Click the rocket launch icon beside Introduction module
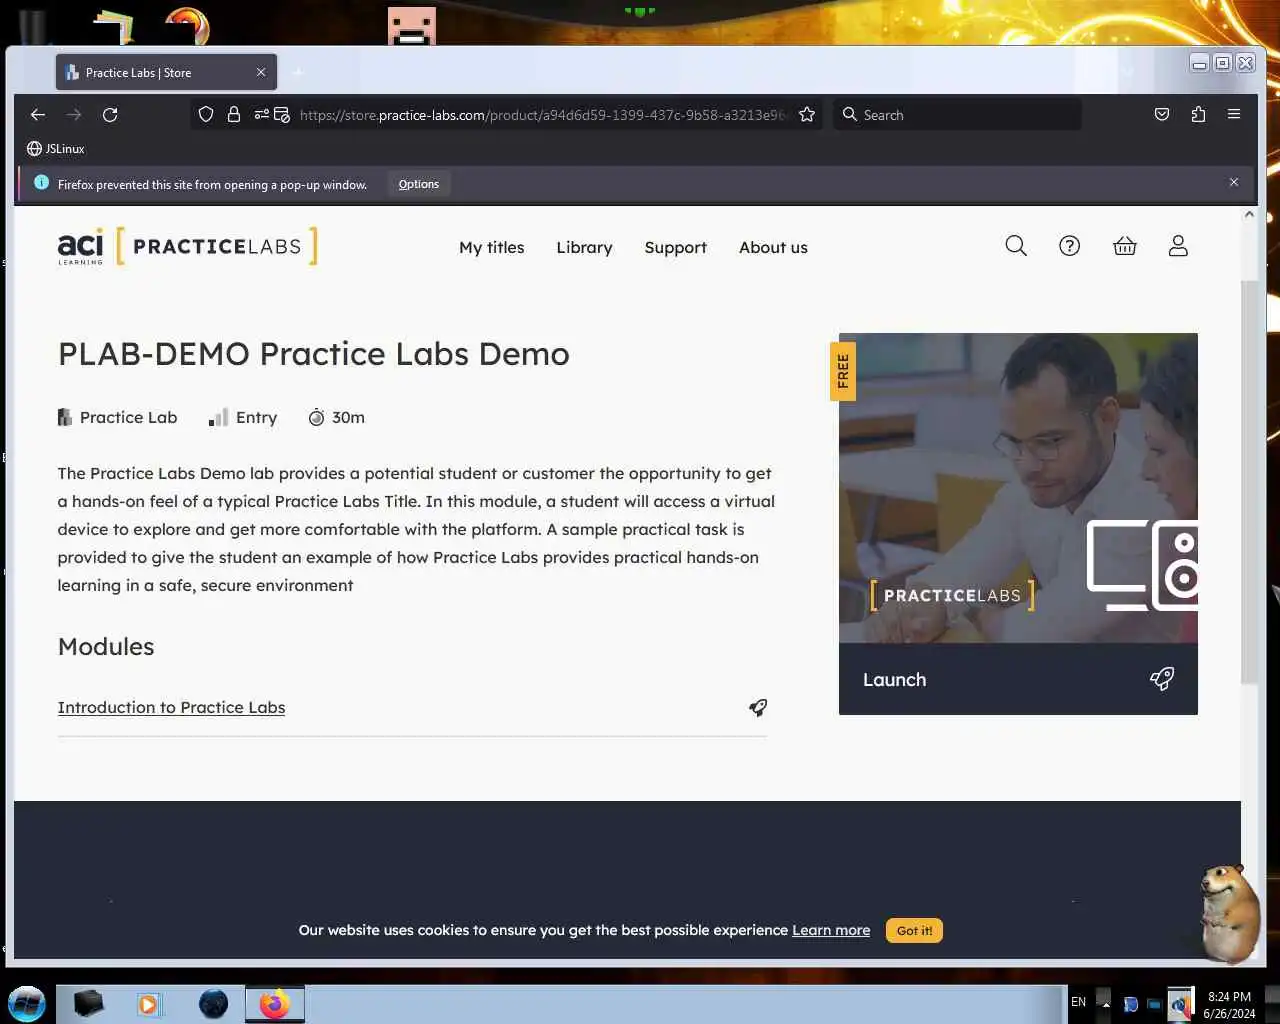Screen dimensions: 1280x1024 pyautogui.click(x=758, y=707)
